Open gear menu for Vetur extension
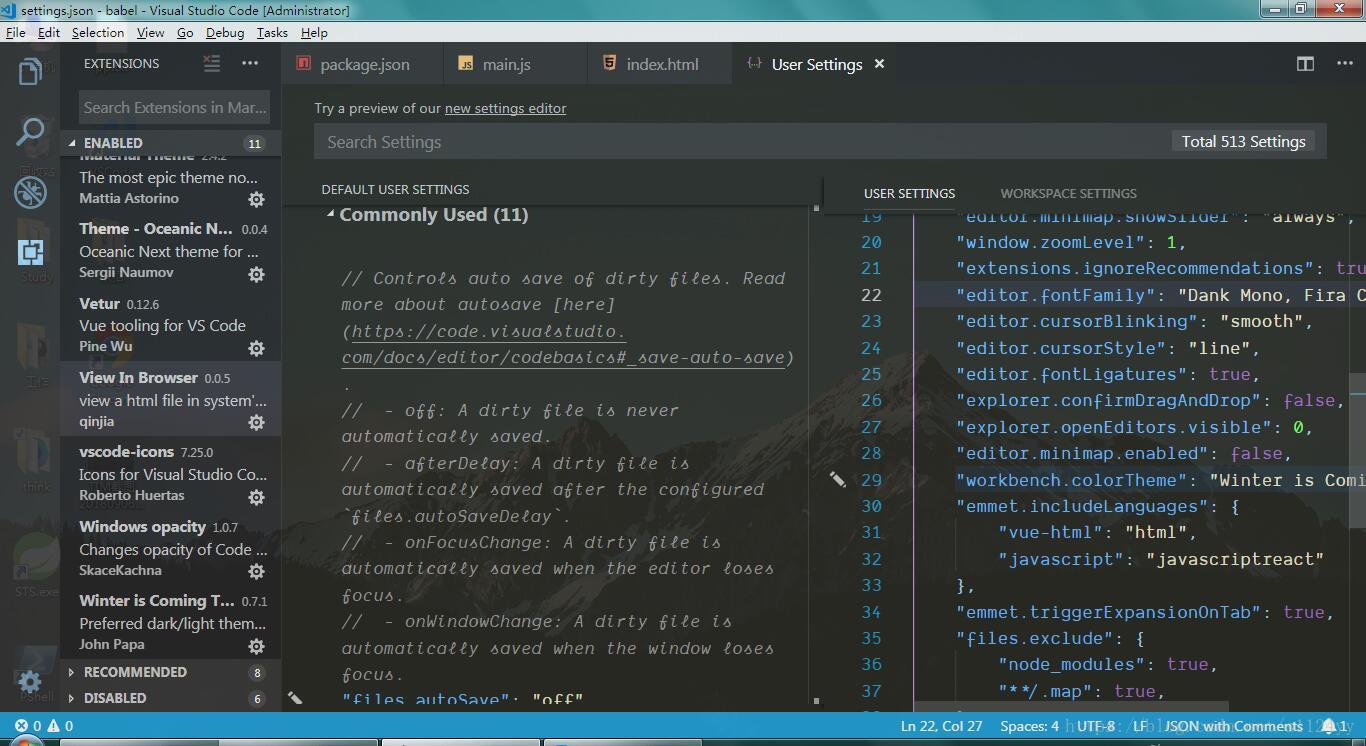This screenshot has width=1366, height=746. [x=256, y=348]
